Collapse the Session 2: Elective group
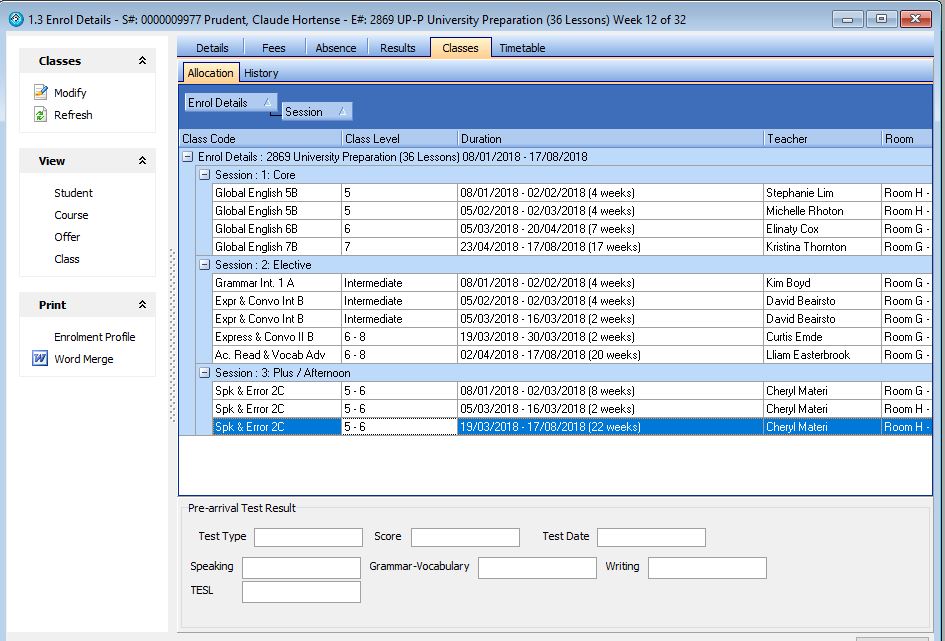The image size is (945, 641). pos(205,265)
